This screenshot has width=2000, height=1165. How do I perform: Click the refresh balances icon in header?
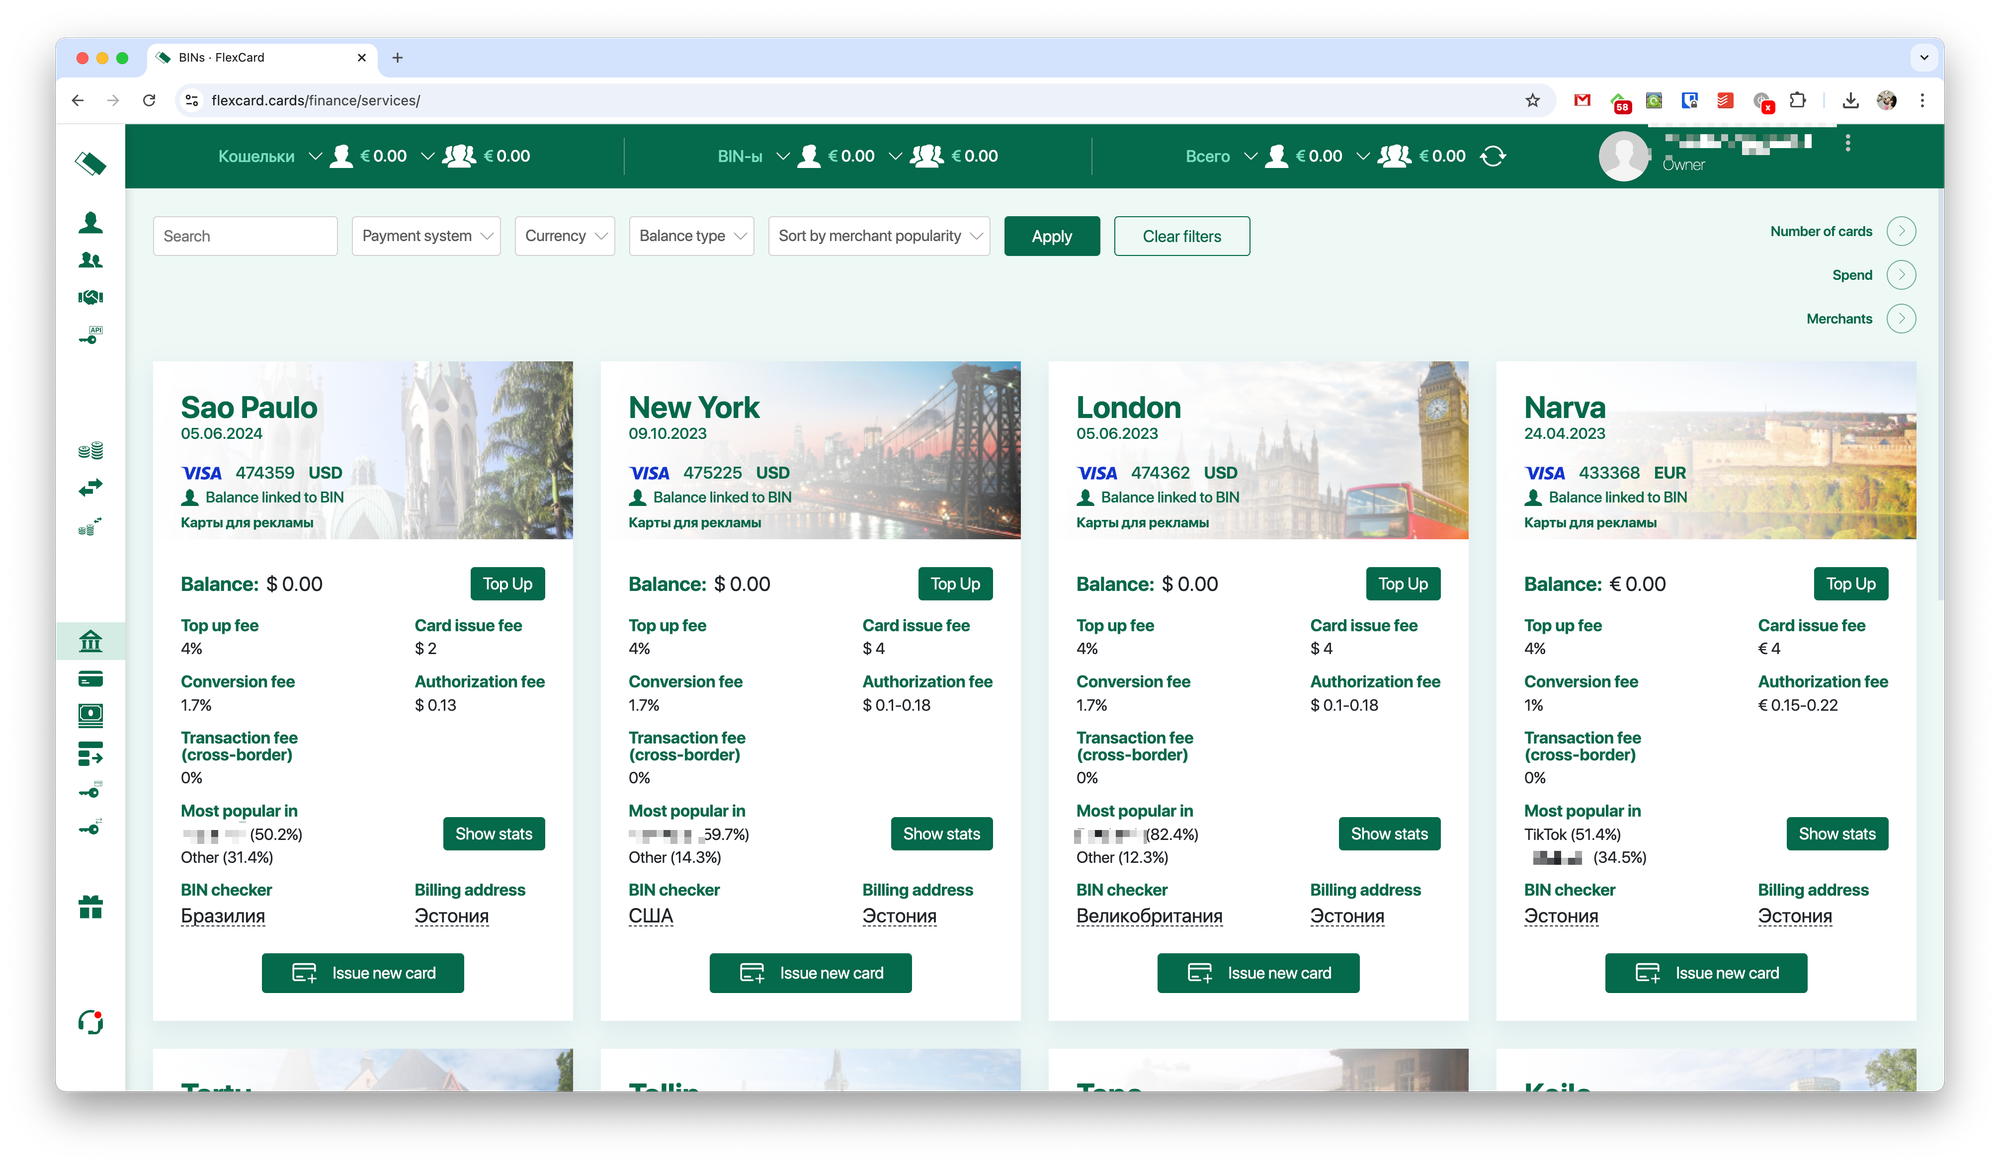tap(1493, 156)
